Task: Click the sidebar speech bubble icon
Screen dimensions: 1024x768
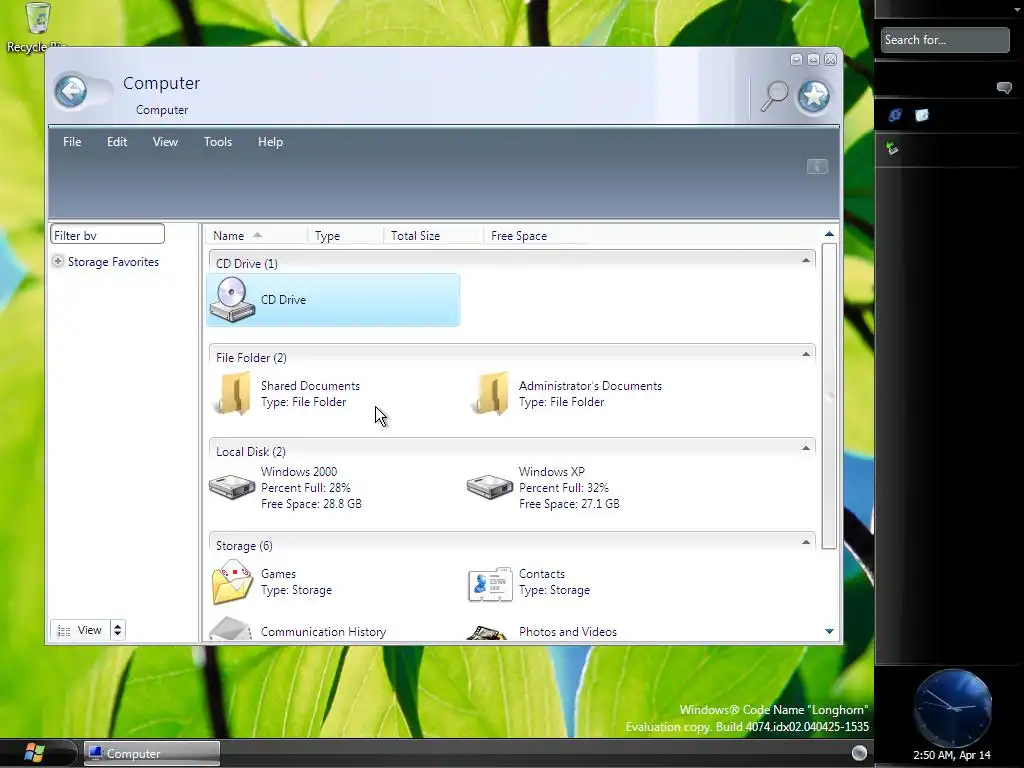Action: point(1004,88)
